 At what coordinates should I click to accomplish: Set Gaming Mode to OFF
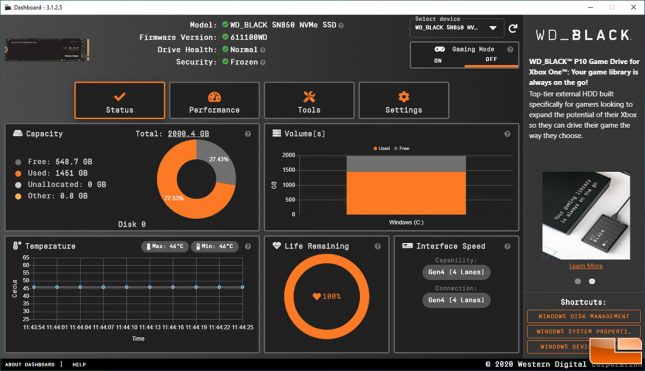[x=491, y=60]
